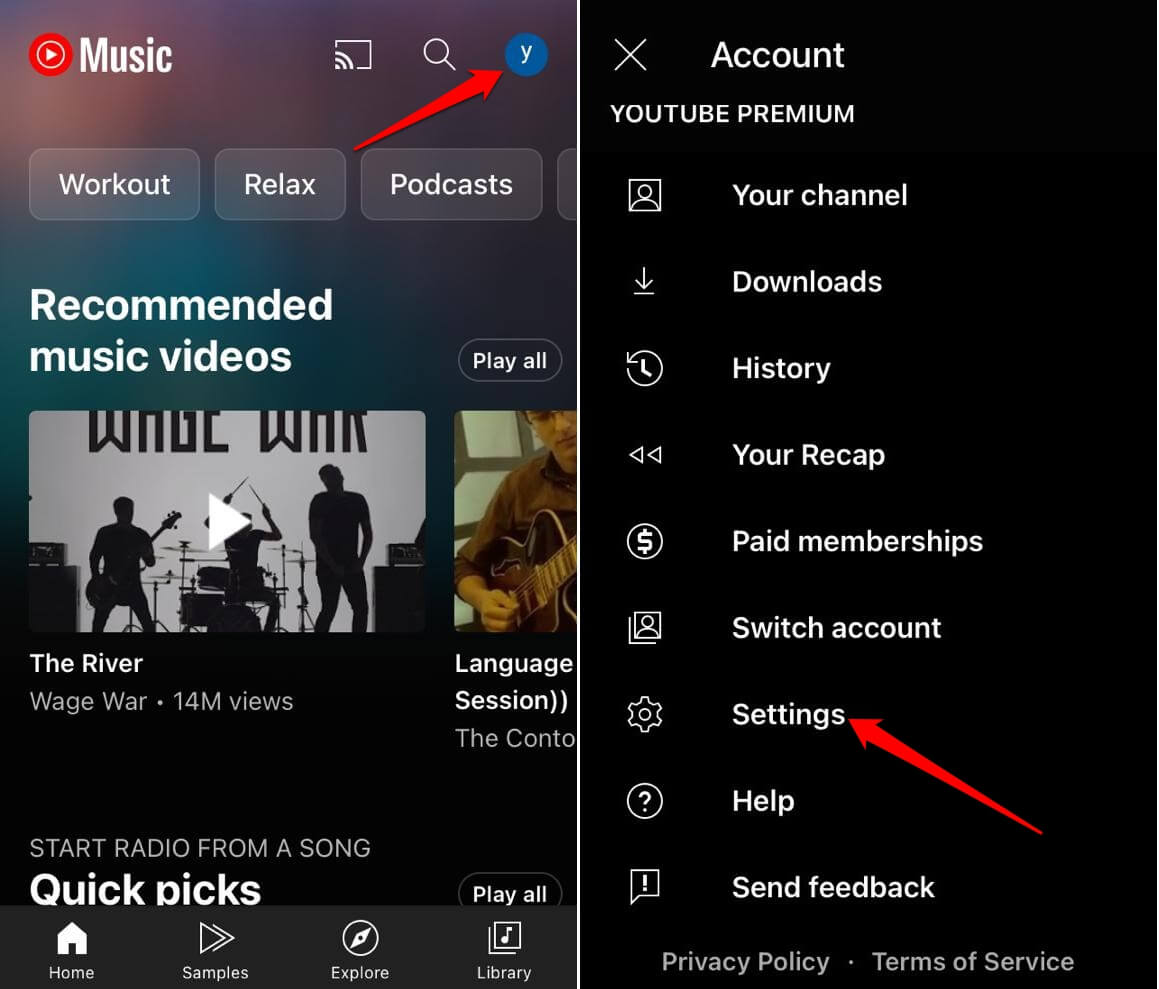Click the Settings gear icon
Viewport: 1159px width, 989px height.
coord(645,714)
